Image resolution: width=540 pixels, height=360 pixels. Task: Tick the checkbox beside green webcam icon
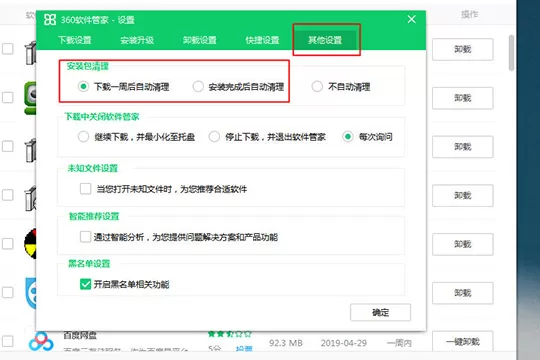[8, 97]
